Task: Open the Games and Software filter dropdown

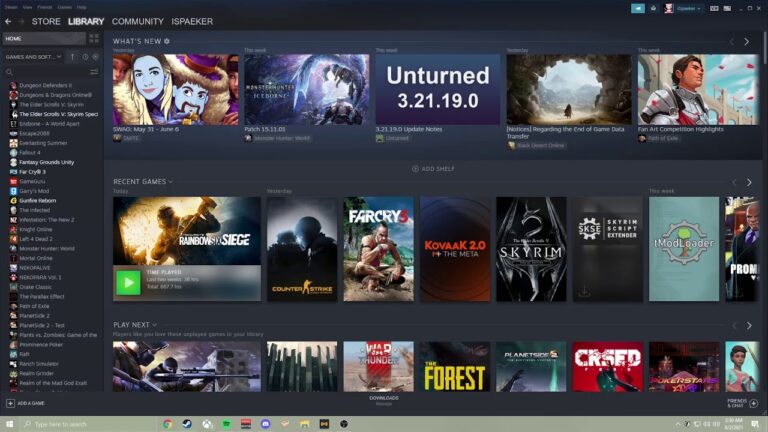Action: tap(33, 57)
